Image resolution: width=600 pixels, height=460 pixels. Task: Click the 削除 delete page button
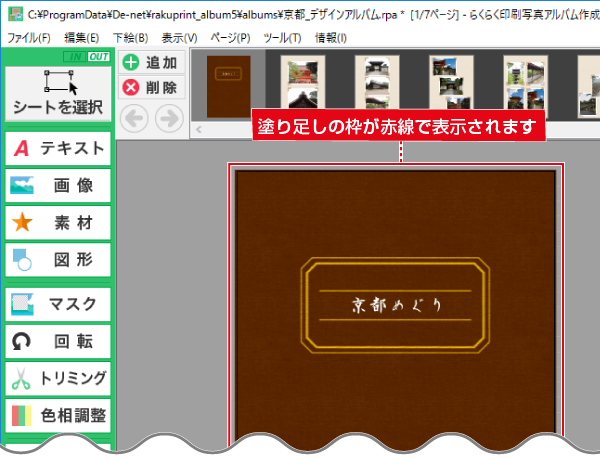[x=152, y=88]
